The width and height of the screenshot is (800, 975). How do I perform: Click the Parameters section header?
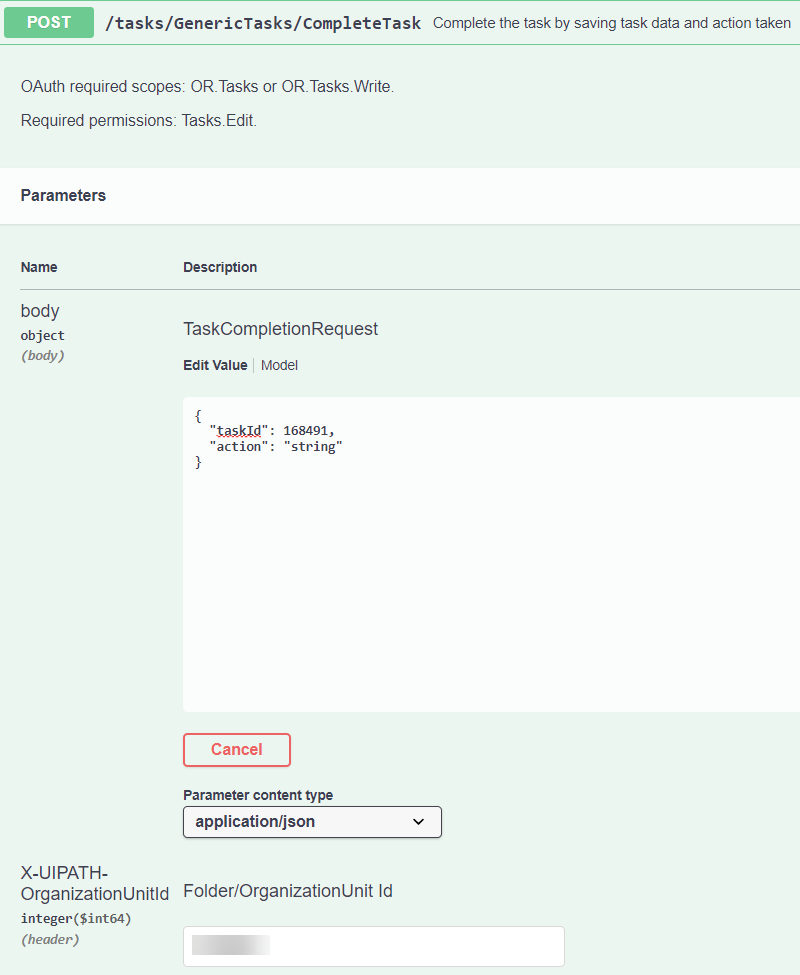63,196
